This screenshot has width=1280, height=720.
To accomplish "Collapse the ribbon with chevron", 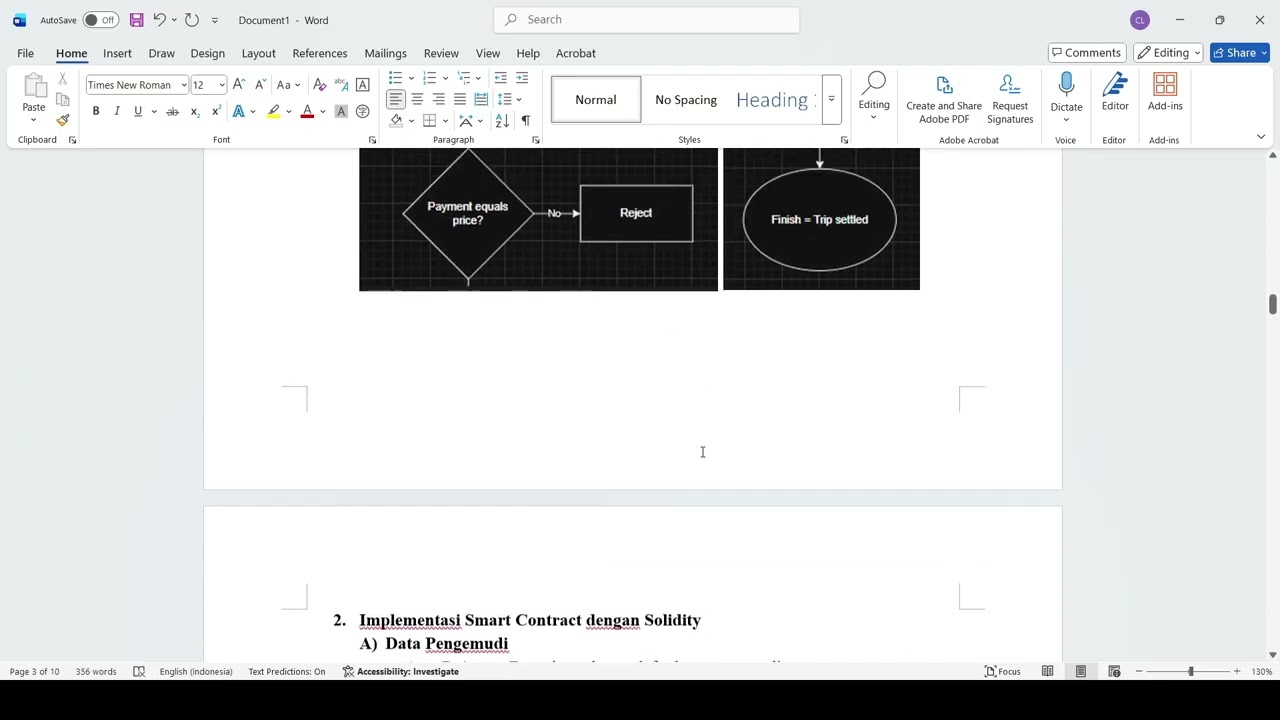I will pos(1261,137).
